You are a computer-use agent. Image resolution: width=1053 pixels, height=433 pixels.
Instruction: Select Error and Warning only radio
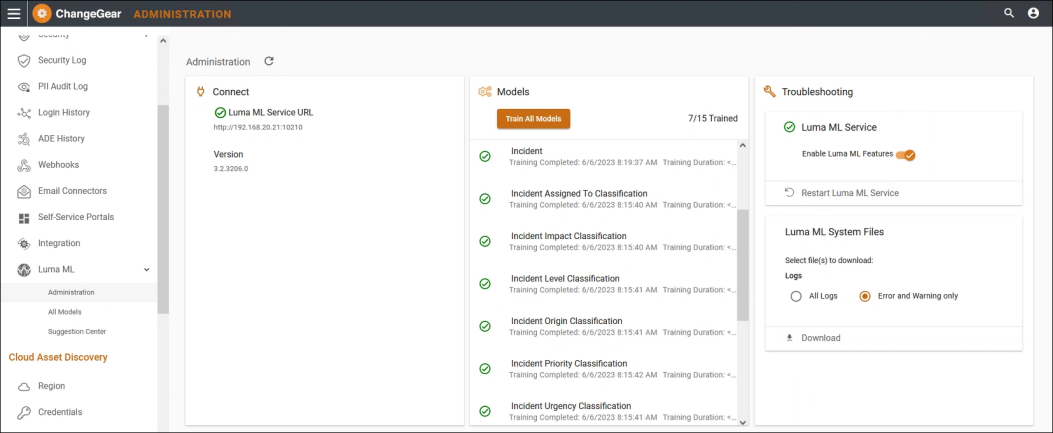pyautogui.click(x=865, y=296)
